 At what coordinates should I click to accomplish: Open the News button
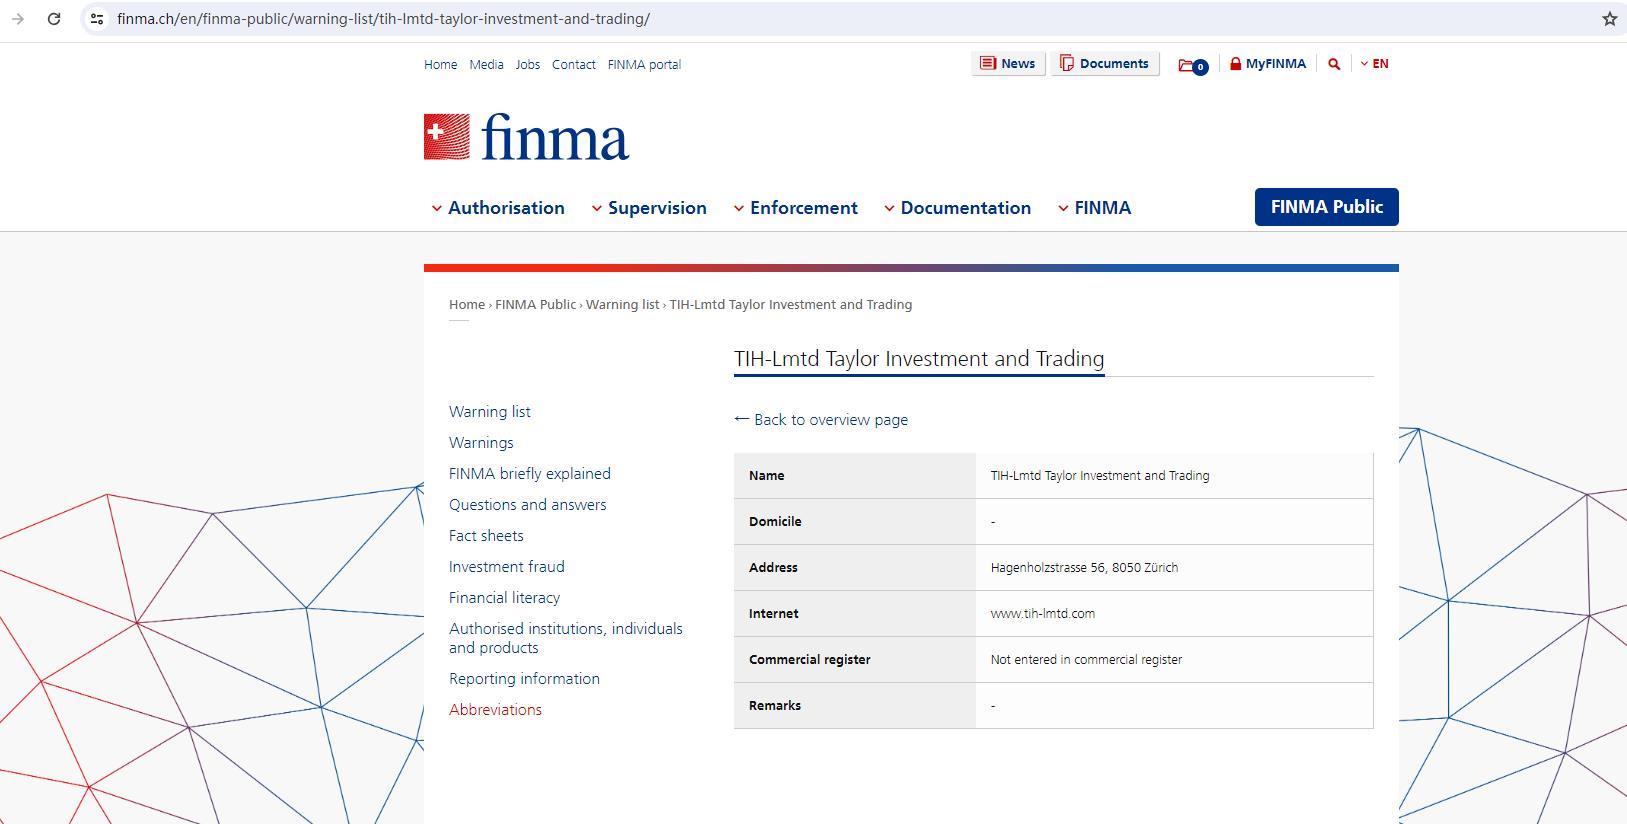[1008, 64]
